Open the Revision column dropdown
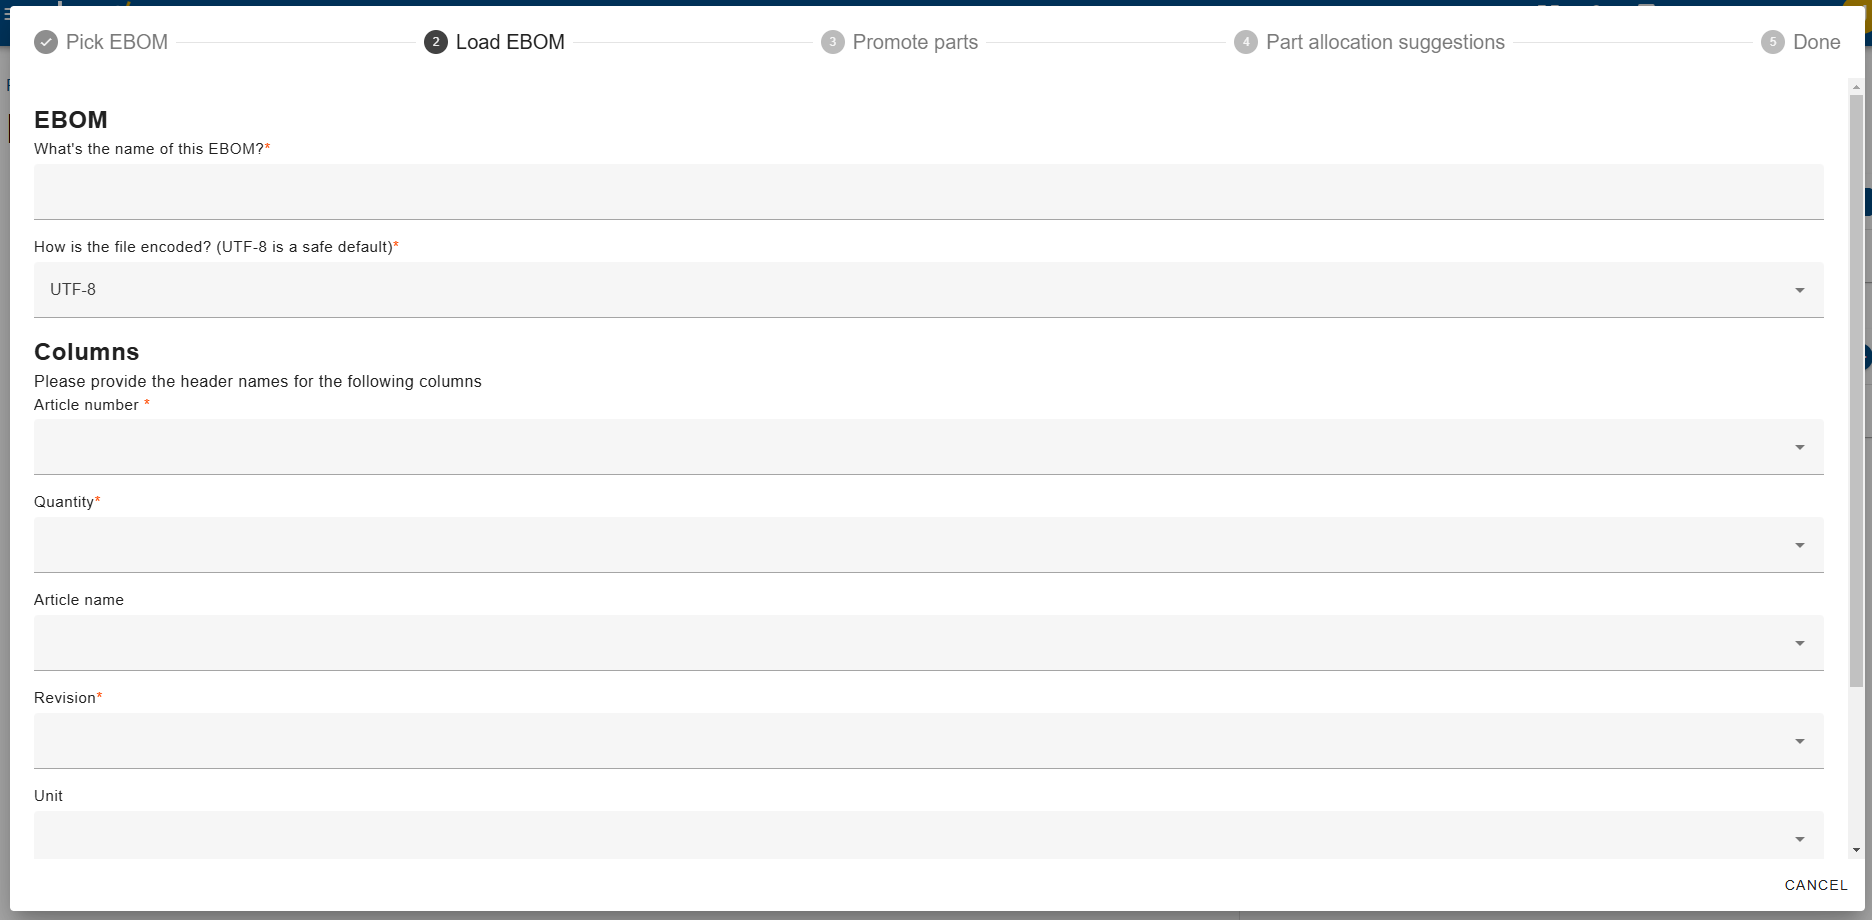 [x=929, y=741]
